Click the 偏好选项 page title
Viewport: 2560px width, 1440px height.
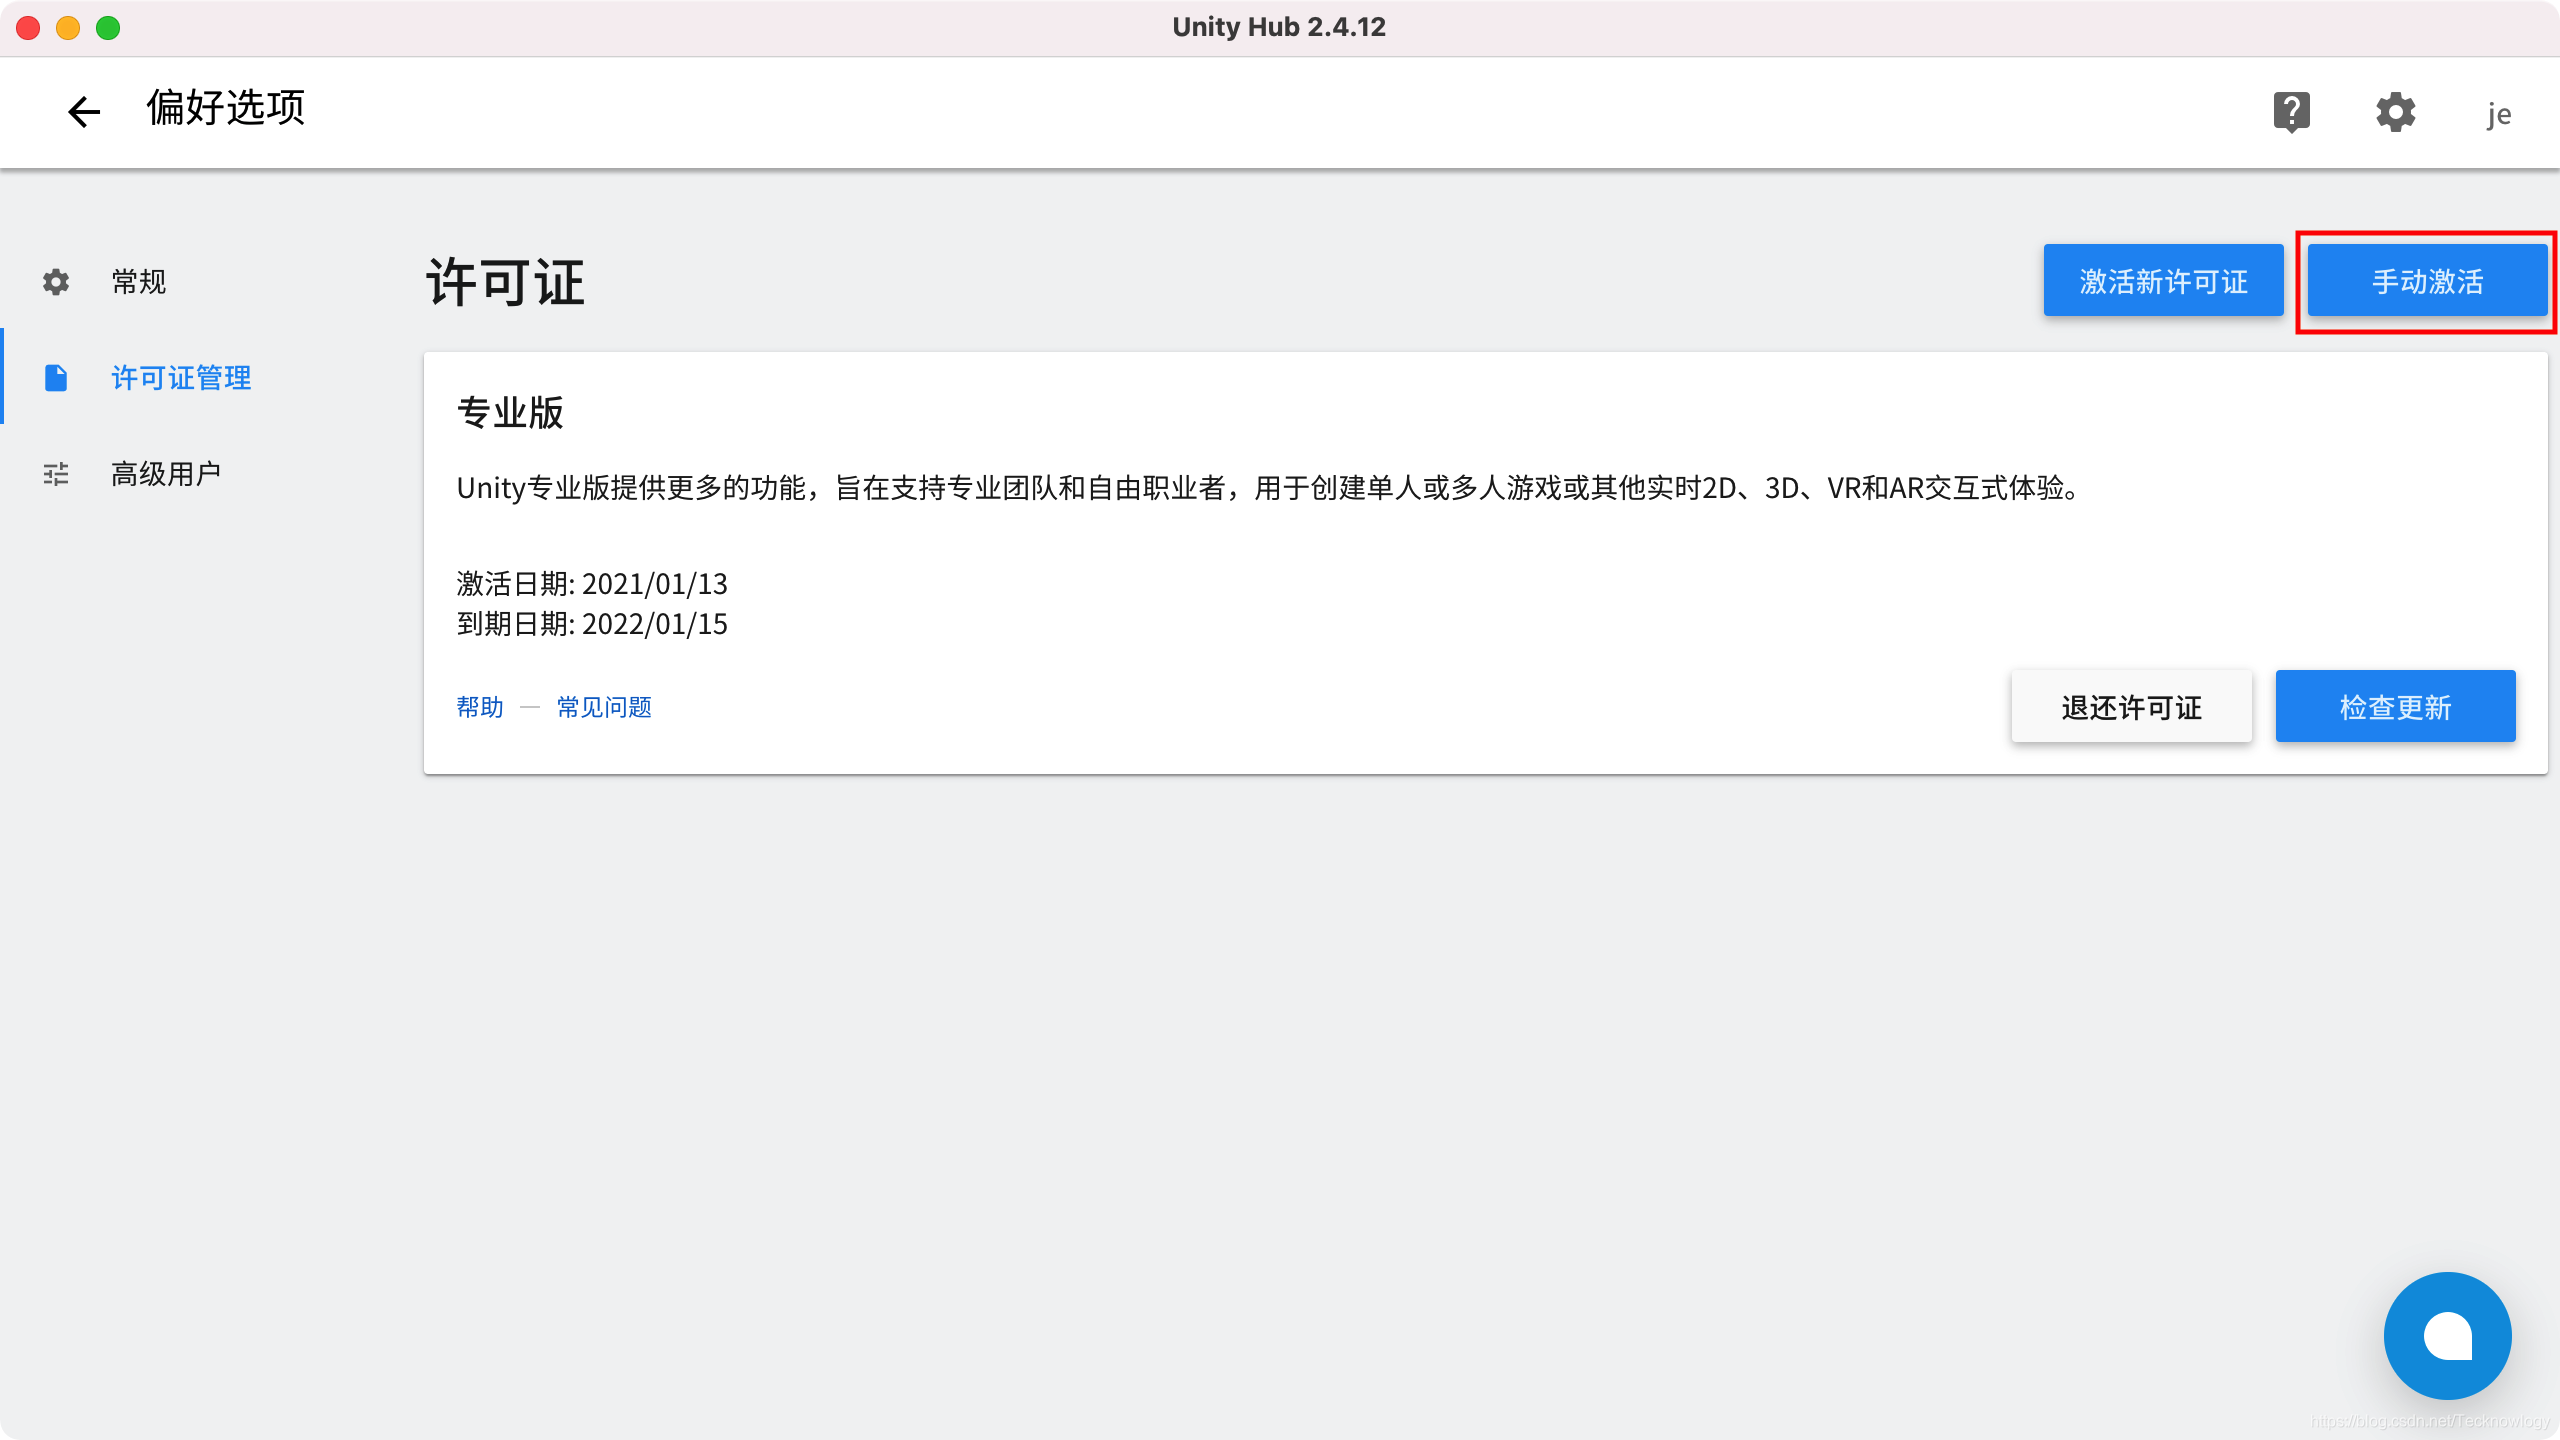[x=226, y=108]
